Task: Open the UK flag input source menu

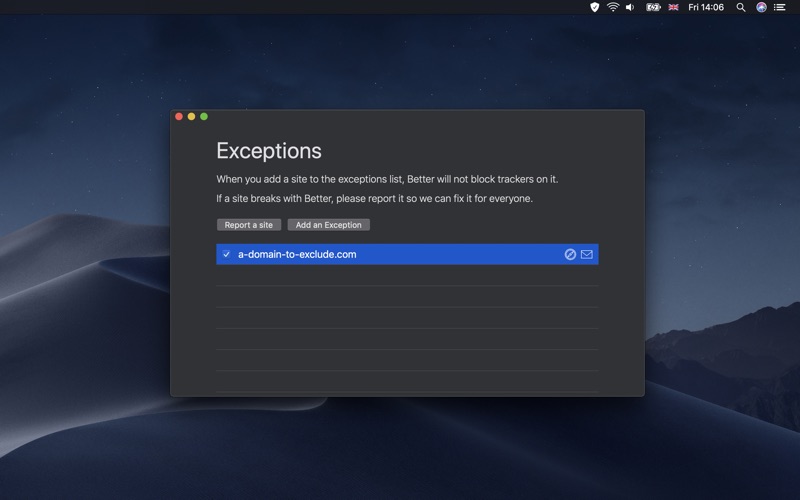Action: (673, 7)
